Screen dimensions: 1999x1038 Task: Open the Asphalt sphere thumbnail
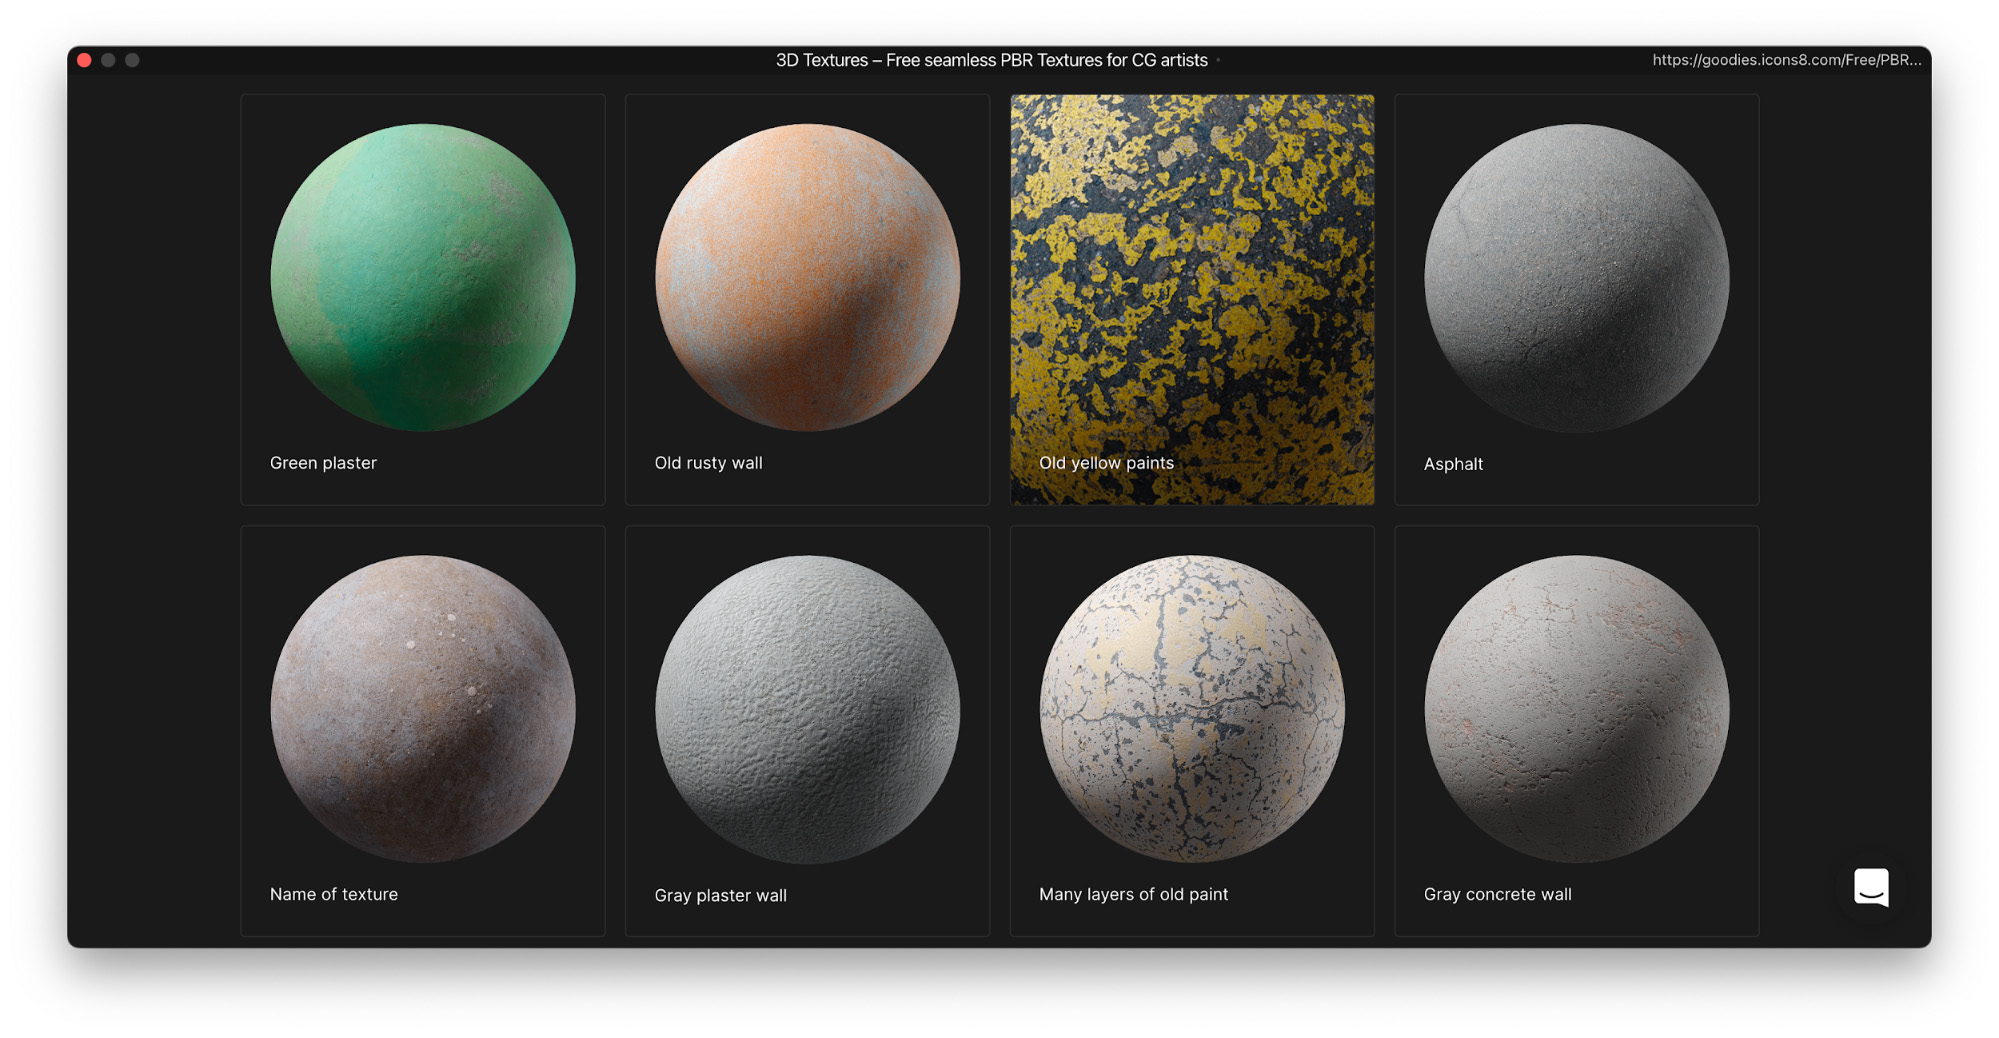click(x=1576, y=278)
